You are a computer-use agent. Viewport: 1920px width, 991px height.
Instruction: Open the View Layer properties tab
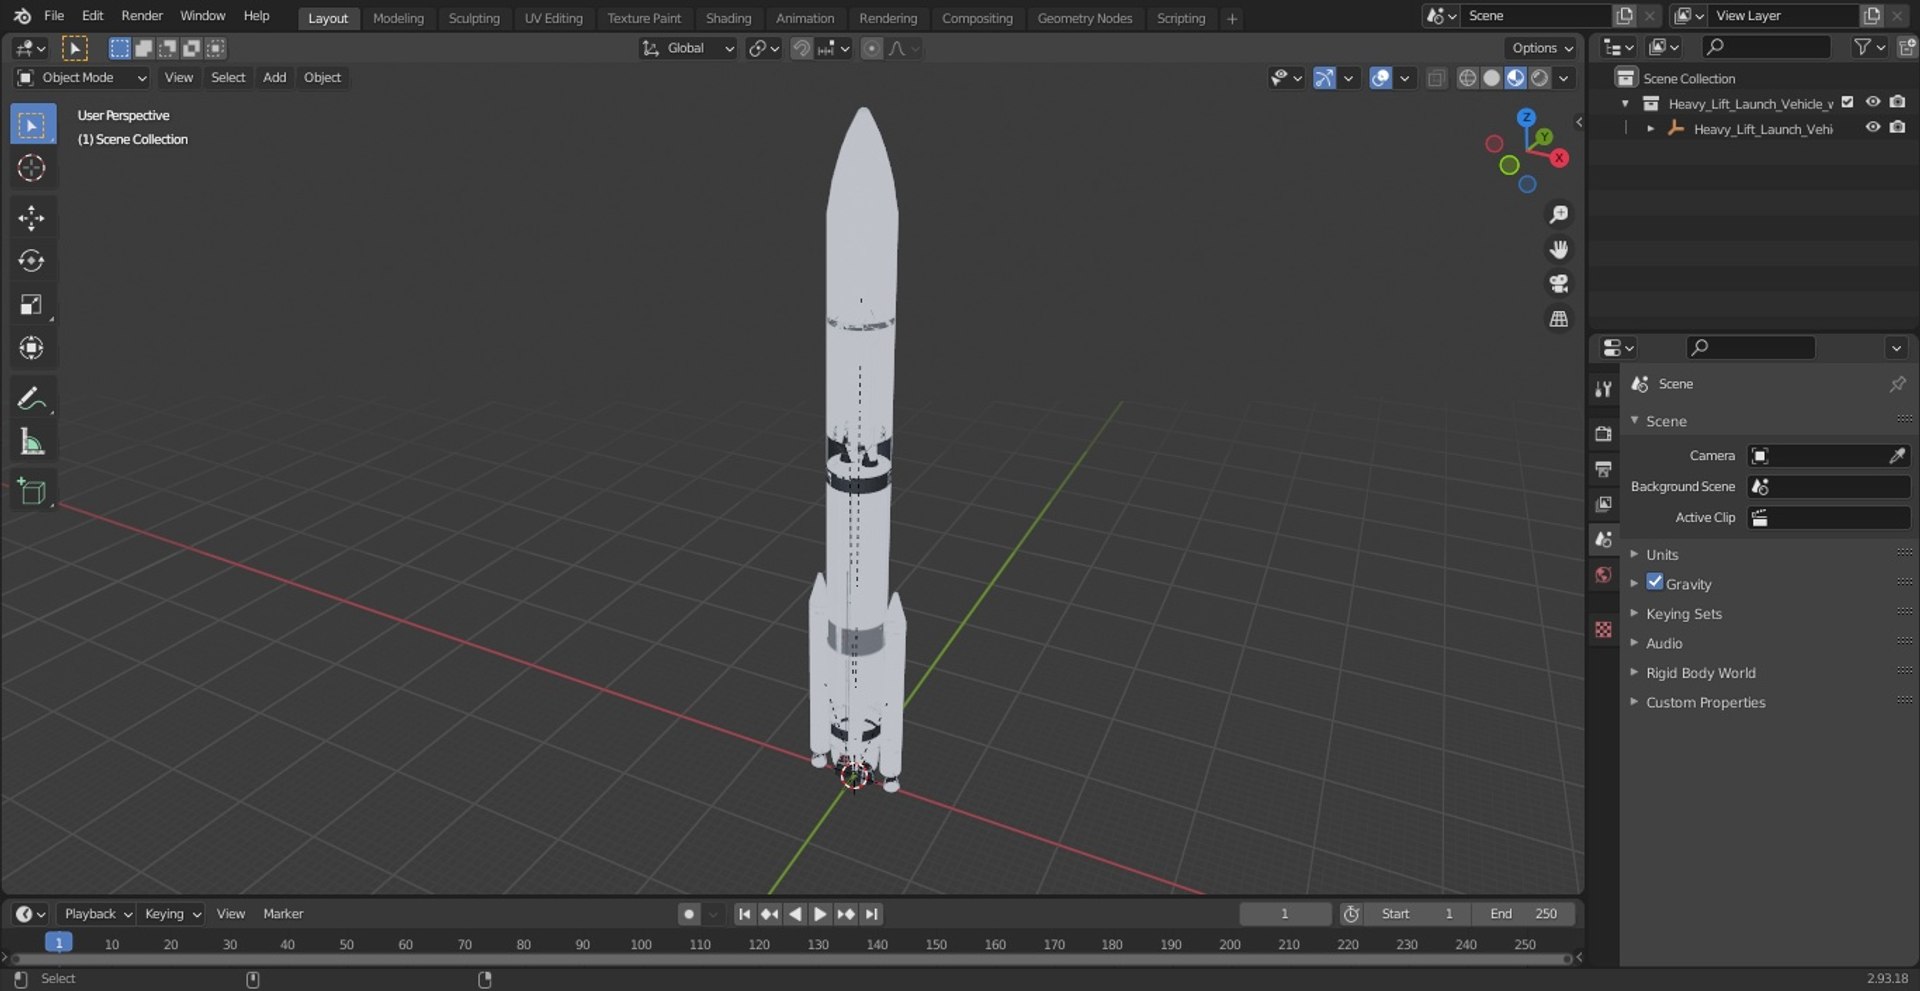click(x=1604, y=504)
